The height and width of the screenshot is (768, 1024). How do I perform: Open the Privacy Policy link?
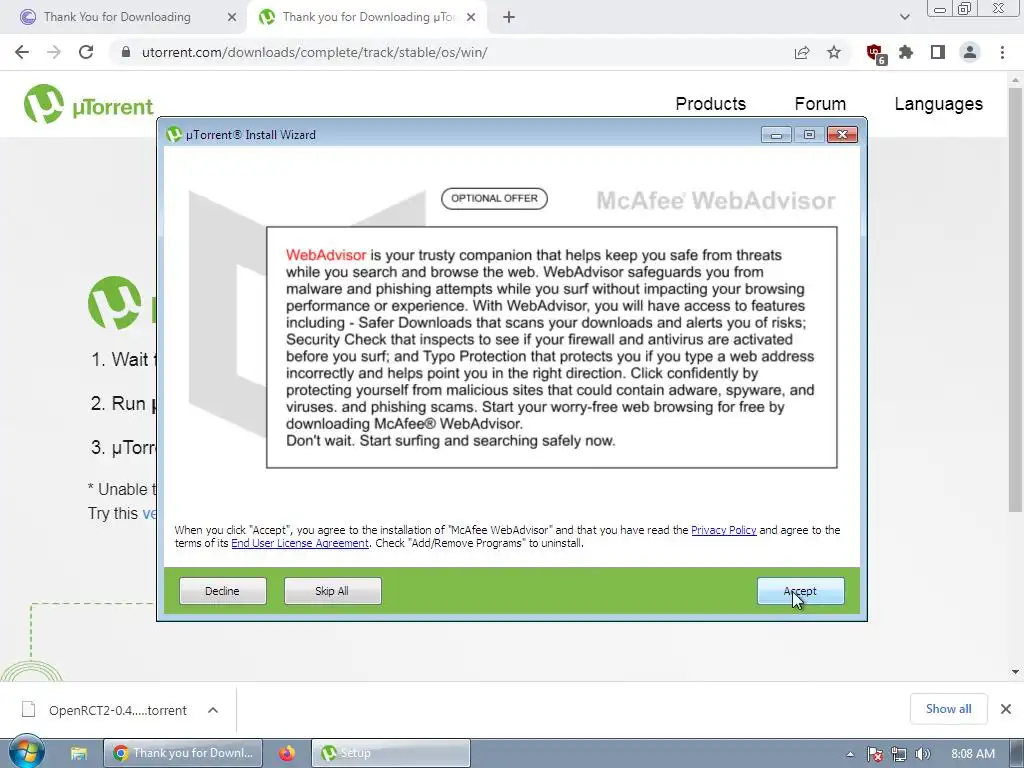(724, 530)
